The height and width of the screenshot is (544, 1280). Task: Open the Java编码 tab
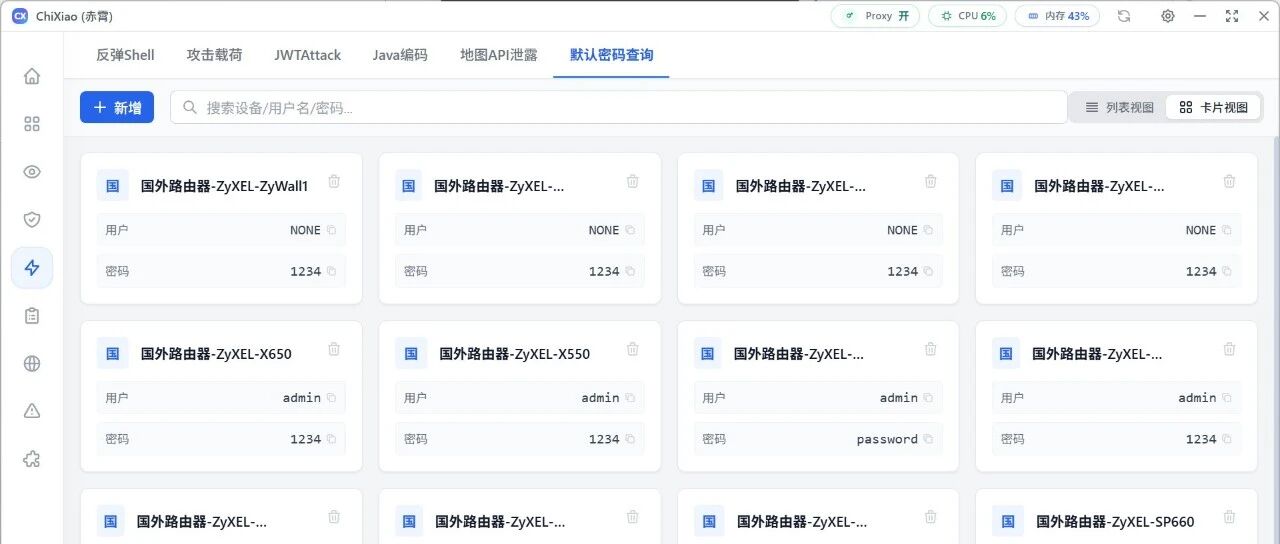(x=400, y=55)
